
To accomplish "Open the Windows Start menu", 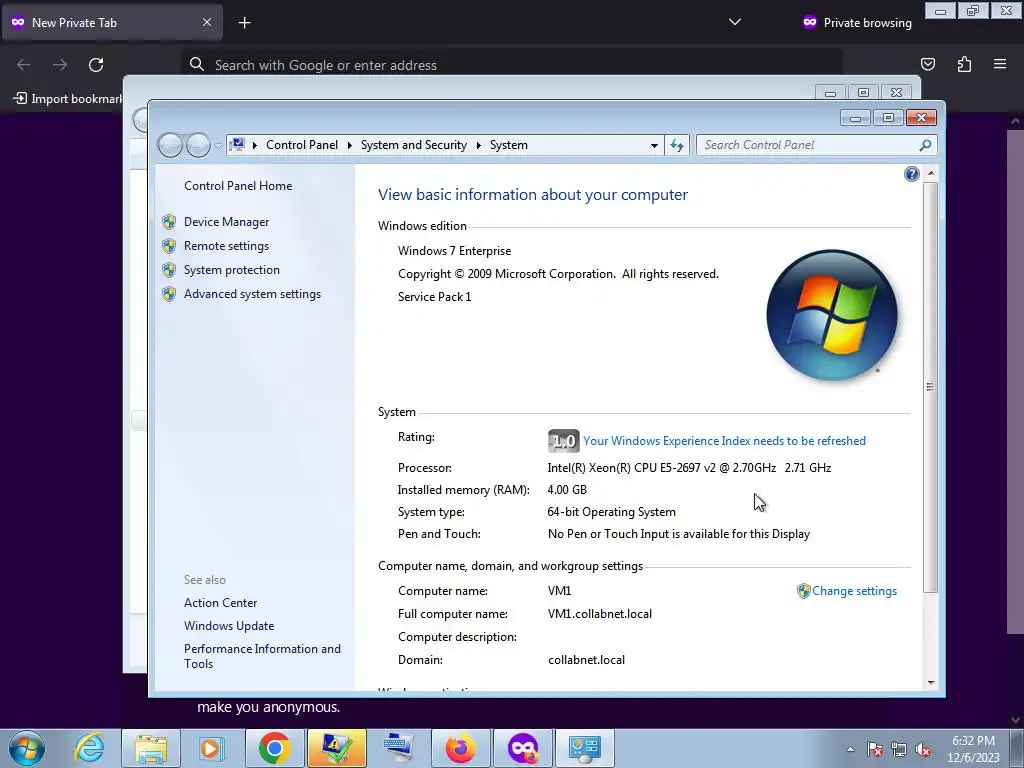I will click(27, 748).
